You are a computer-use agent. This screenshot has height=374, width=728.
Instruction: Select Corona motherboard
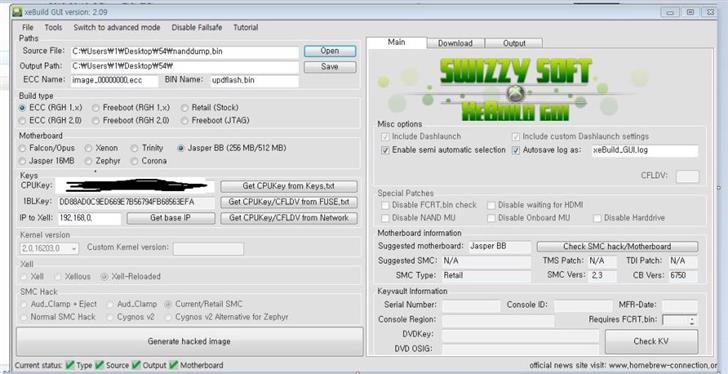coord(149,161)
